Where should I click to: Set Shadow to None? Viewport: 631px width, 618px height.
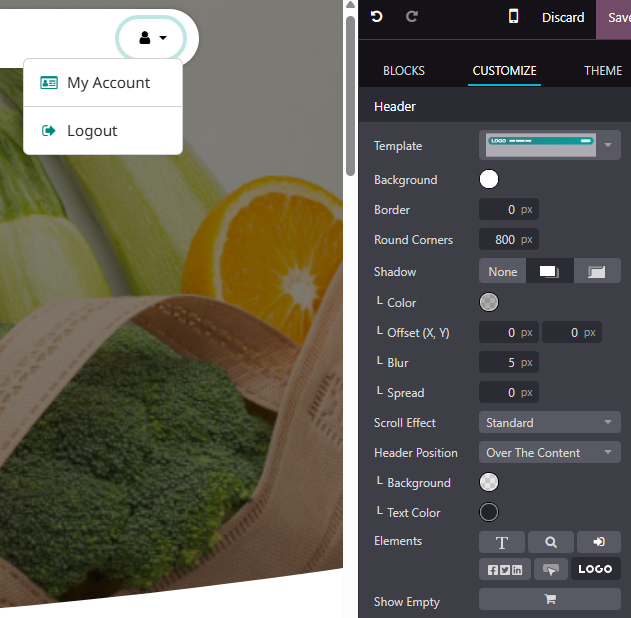click(x=502, y=272)
